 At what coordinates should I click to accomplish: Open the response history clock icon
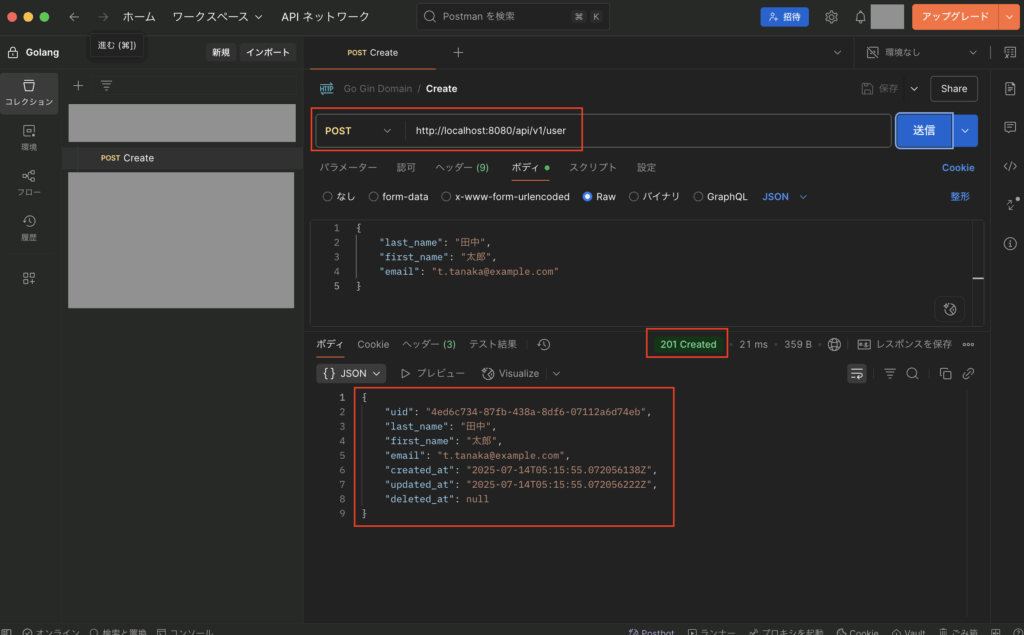(543, 344)
